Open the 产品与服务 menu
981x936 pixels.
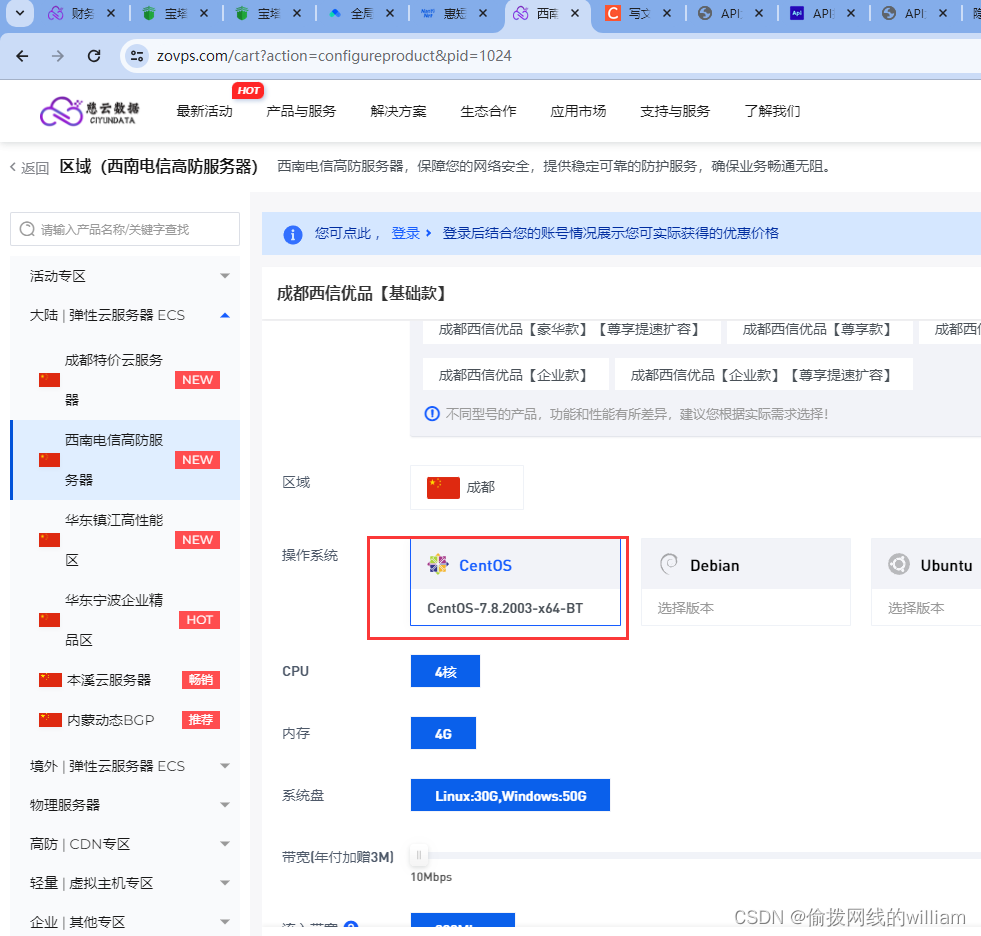coord(301,111)
